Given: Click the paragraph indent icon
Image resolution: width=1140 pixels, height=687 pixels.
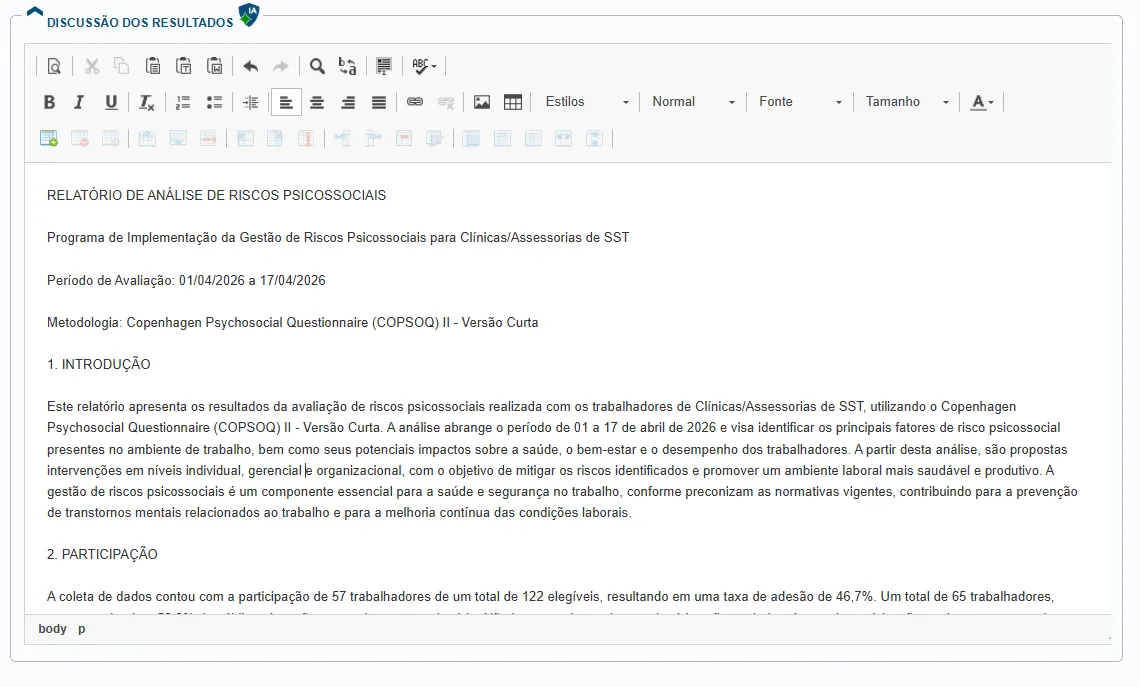Looking at the screenshot, I should [250, 103].
